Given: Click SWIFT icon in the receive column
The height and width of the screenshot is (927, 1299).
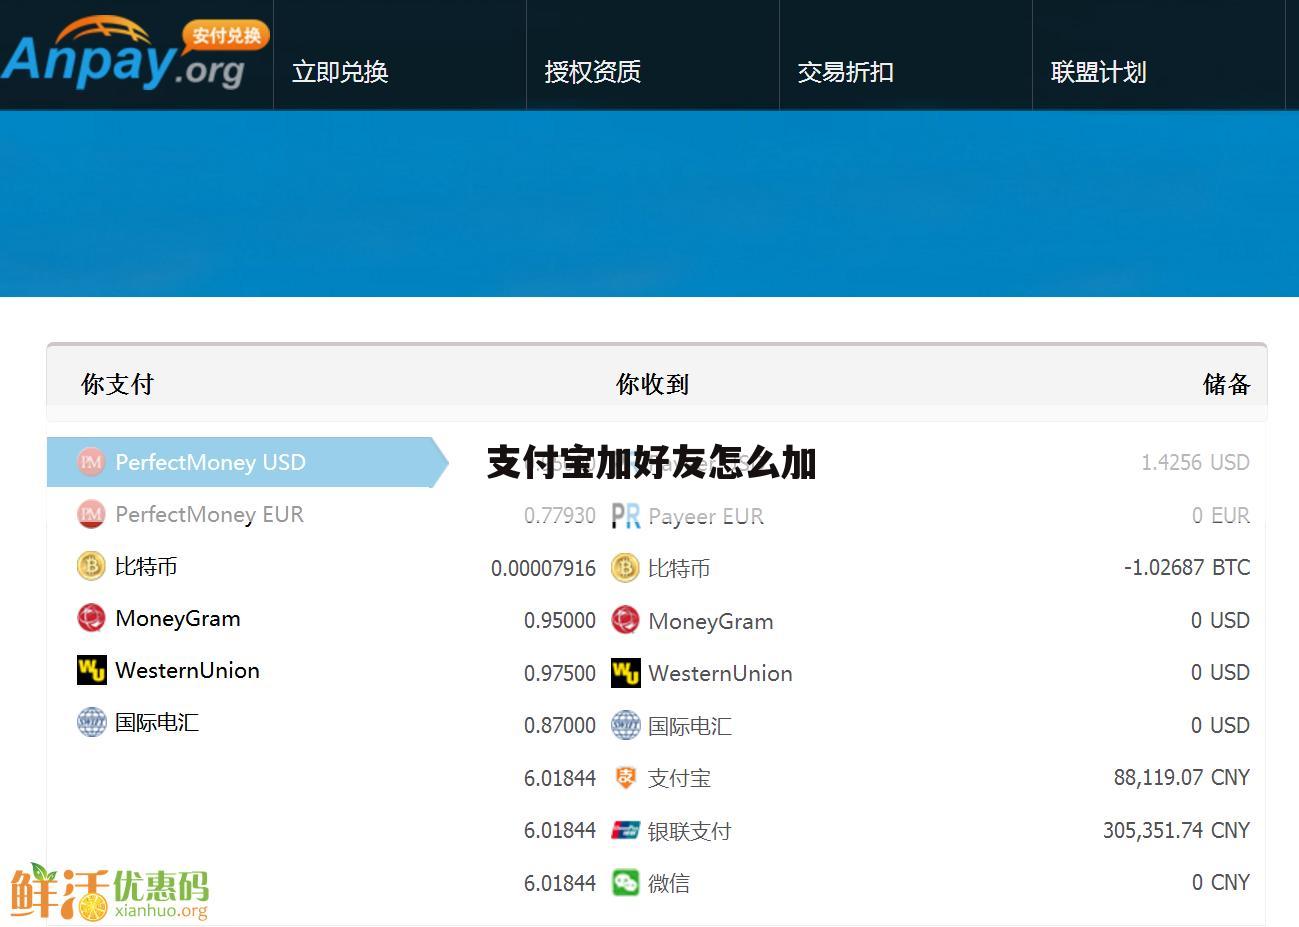Looking at the screenshot, I should pos(625,725).
